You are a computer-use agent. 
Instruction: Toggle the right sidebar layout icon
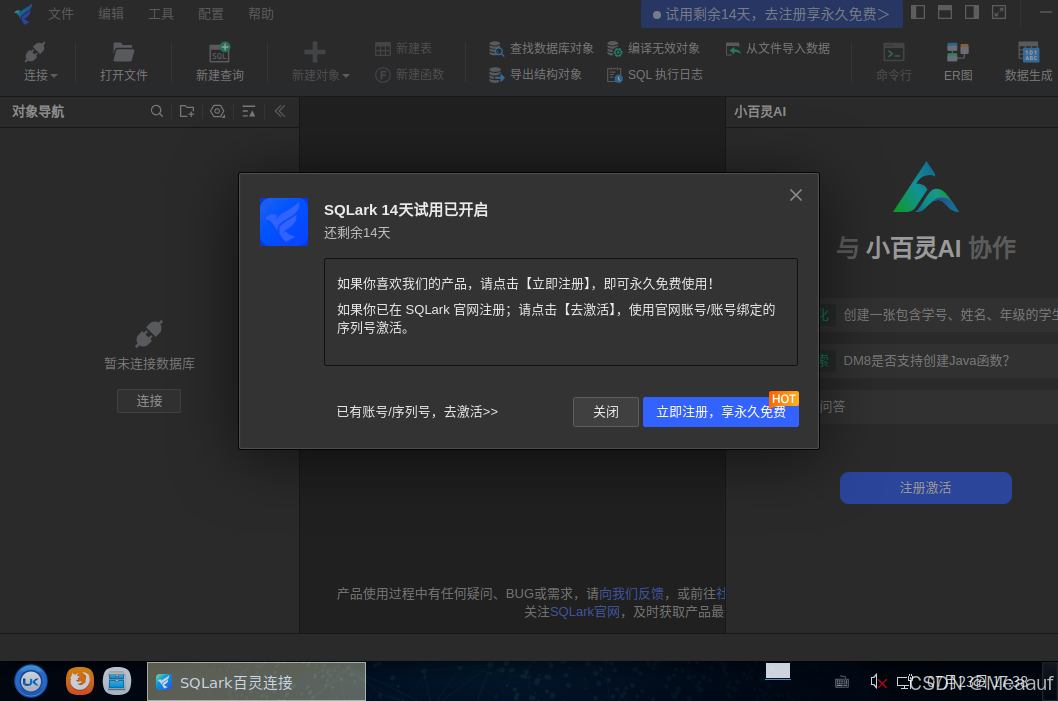pyautogui.click(x=972, y=12)
